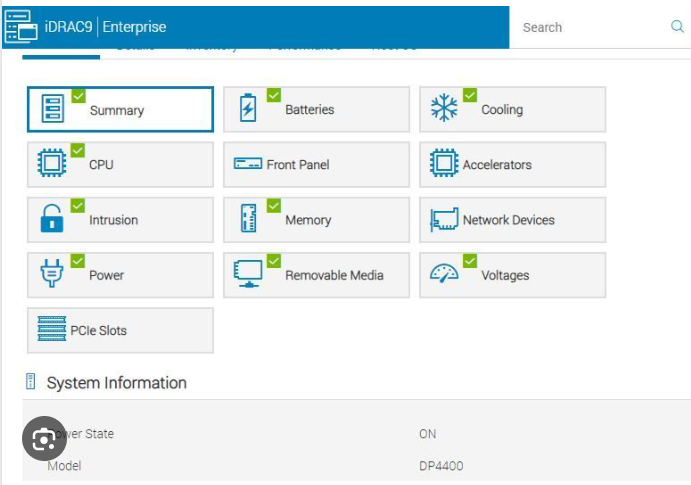Click the padlock Intrusion icon
The image size is (691, 485).
pyautogui.click(x=52, y=220)
